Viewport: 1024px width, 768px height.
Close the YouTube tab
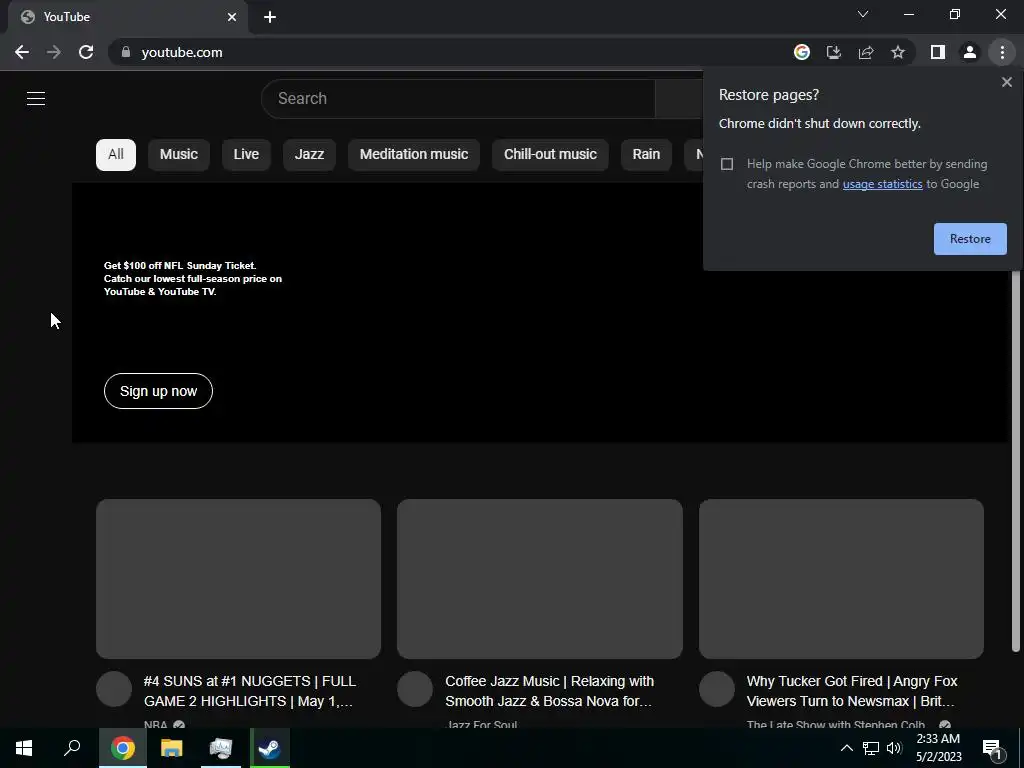232,17
